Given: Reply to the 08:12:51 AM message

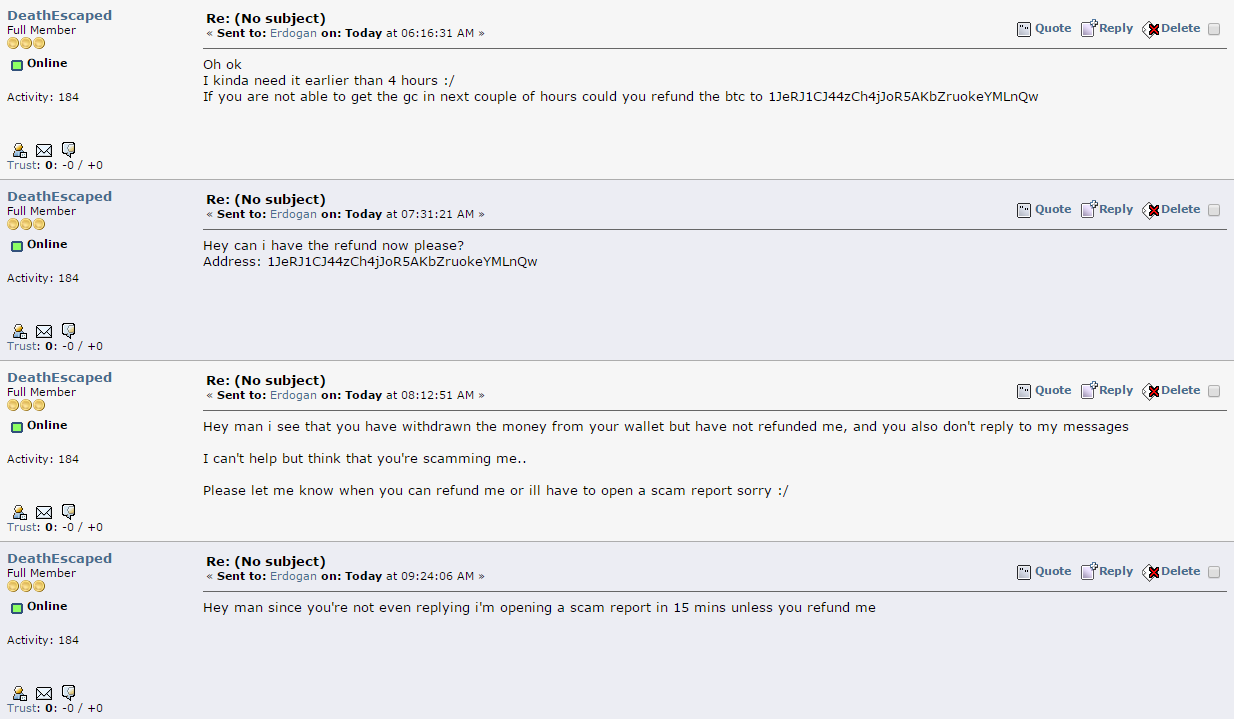Looking at the screenshot, I should tap(1107, 391).
